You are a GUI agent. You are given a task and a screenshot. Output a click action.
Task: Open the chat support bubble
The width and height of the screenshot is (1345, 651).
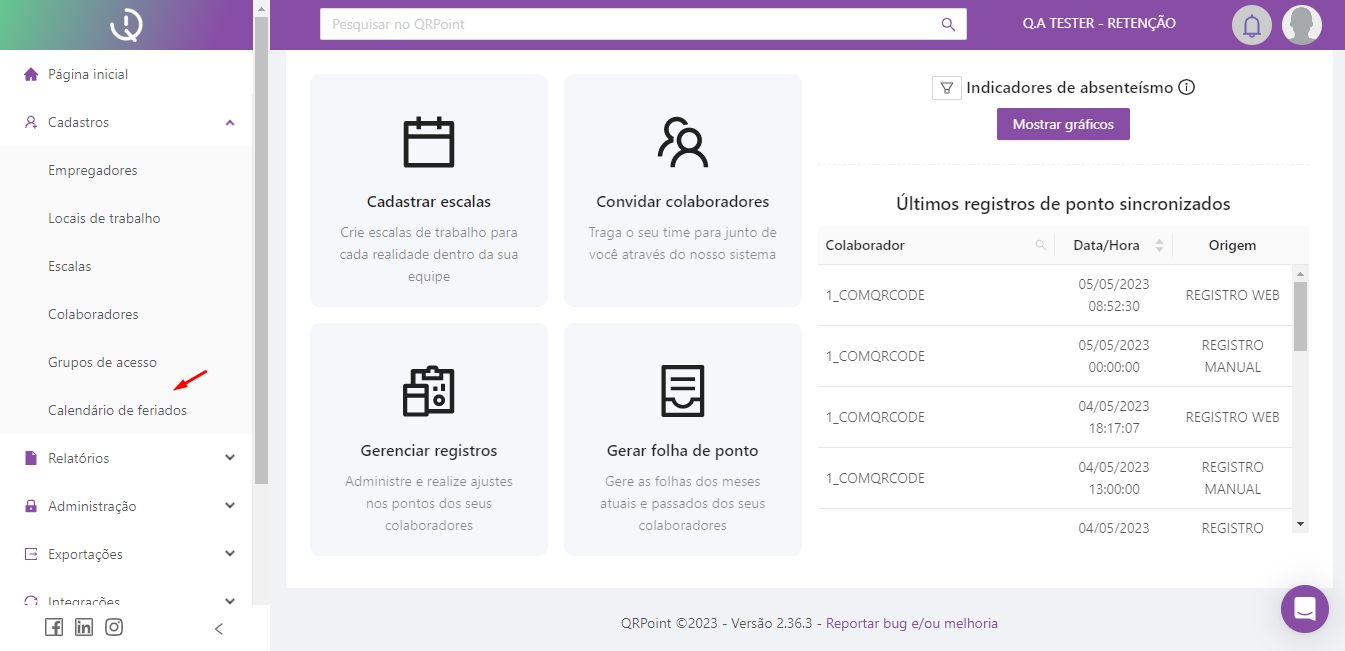click(x=1304, y=608)
